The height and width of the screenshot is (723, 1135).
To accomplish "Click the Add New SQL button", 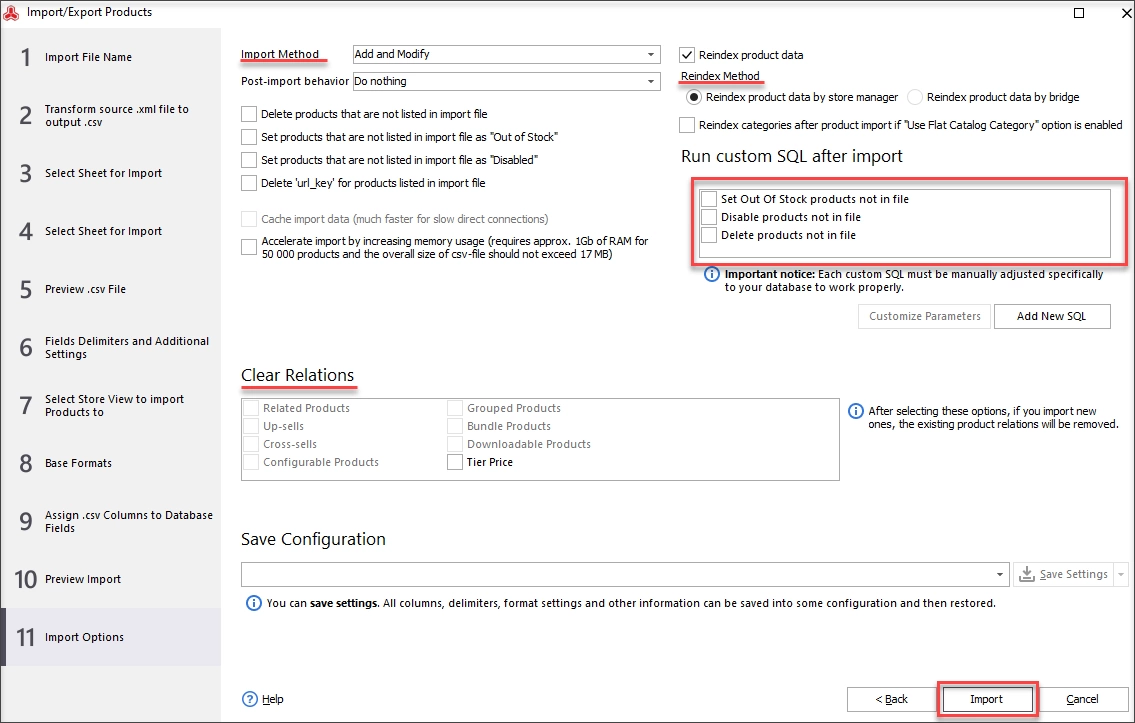I will click(1052, 316).
